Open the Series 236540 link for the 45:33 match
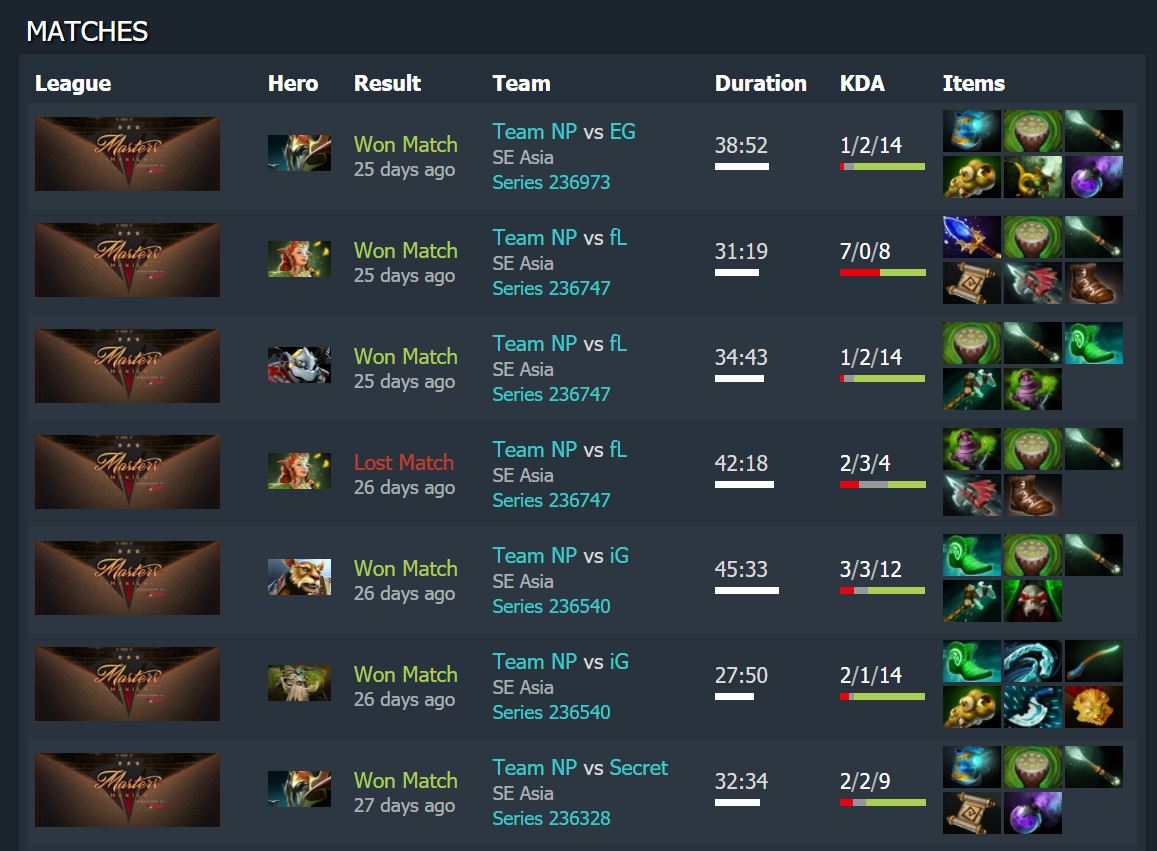Image resolution: width=1157 pixels, height=851 pixels. (551, 607)
